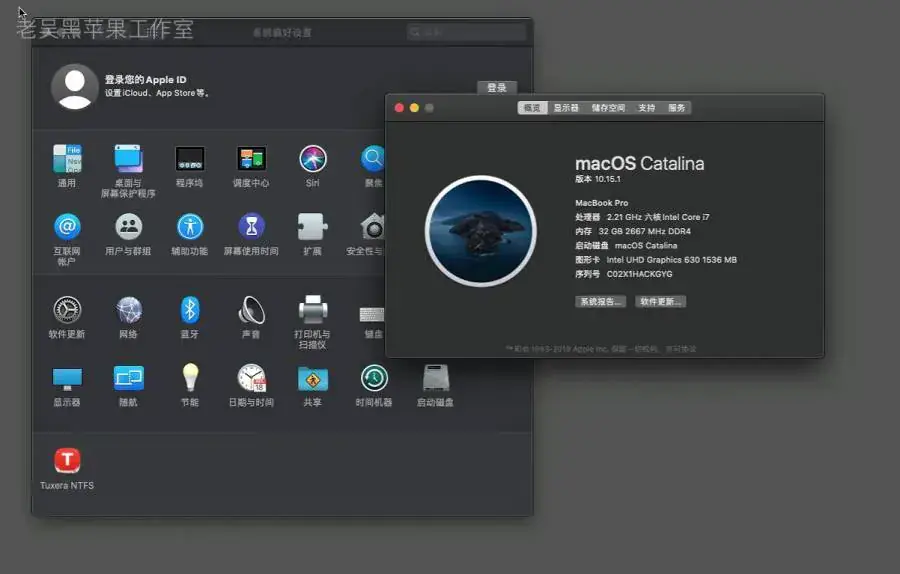Open 时间机器 (Time Machine) preferences

pyautogui.click(x=374, y=378)
